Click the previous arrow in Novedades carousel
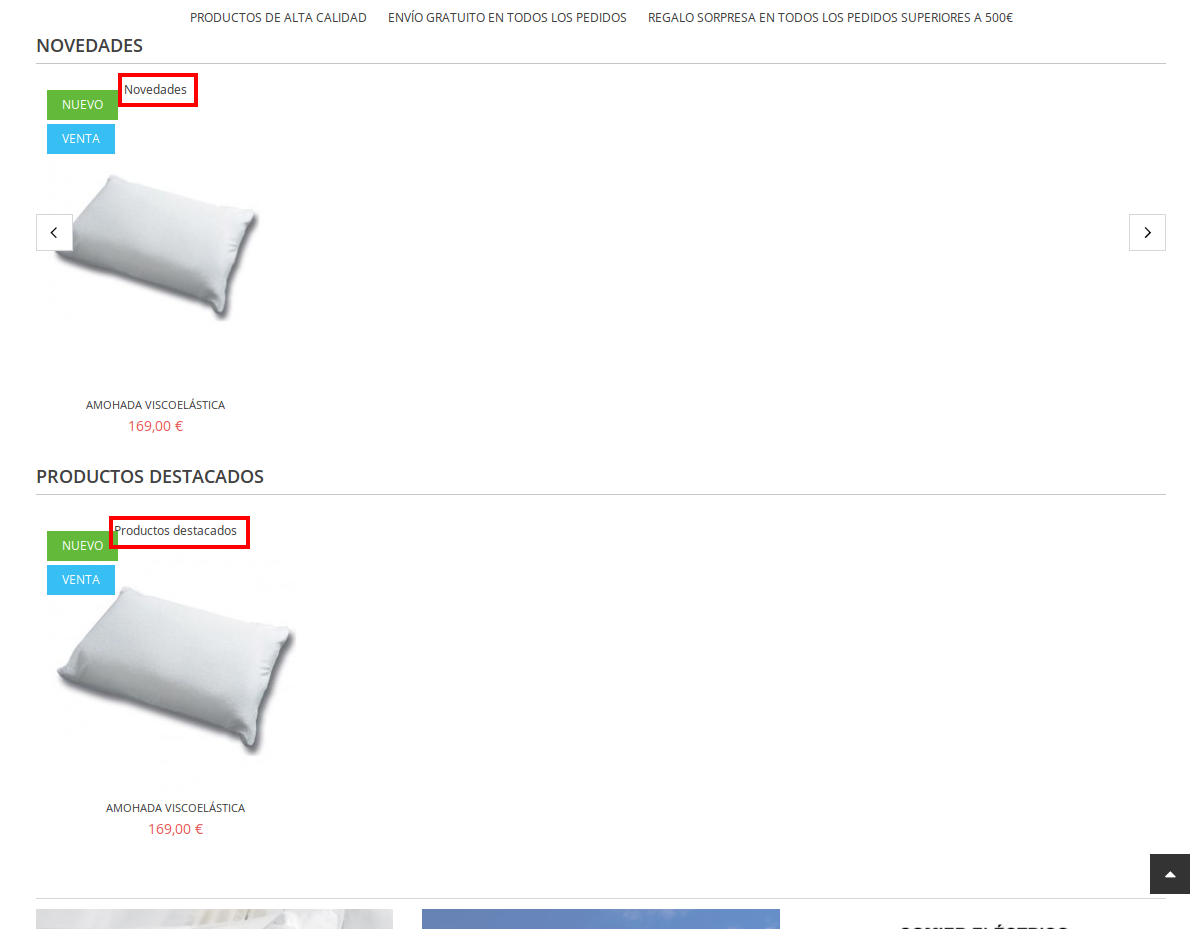This screenshot has height=929, width=1202. tap(54, 232)
